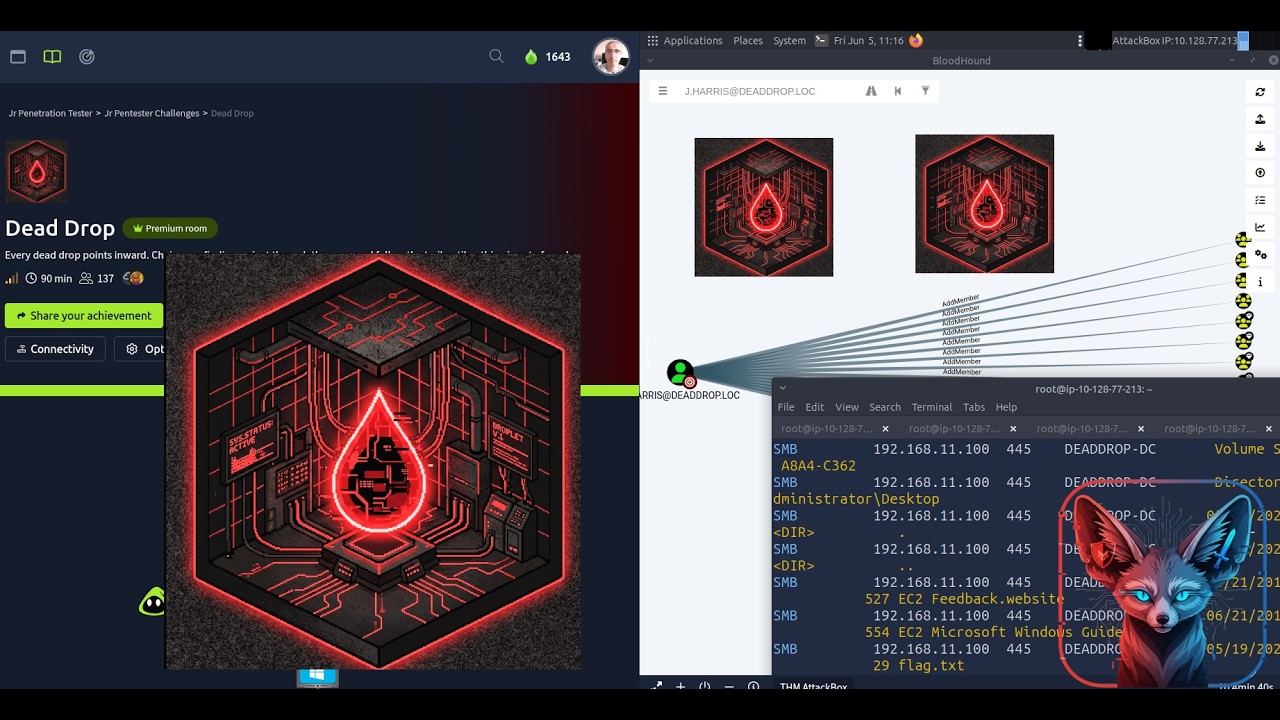Open Places menu in AttackBox panel
This screenshot has width=1280, height=720.
click(x=748, y=41)
